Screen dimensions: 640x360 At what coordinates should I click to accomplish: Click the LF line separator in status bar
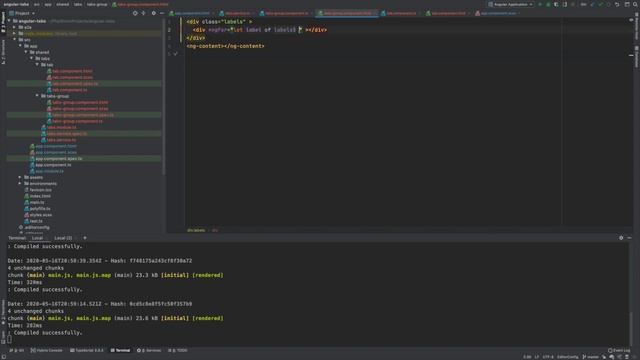tap(537, 357)
